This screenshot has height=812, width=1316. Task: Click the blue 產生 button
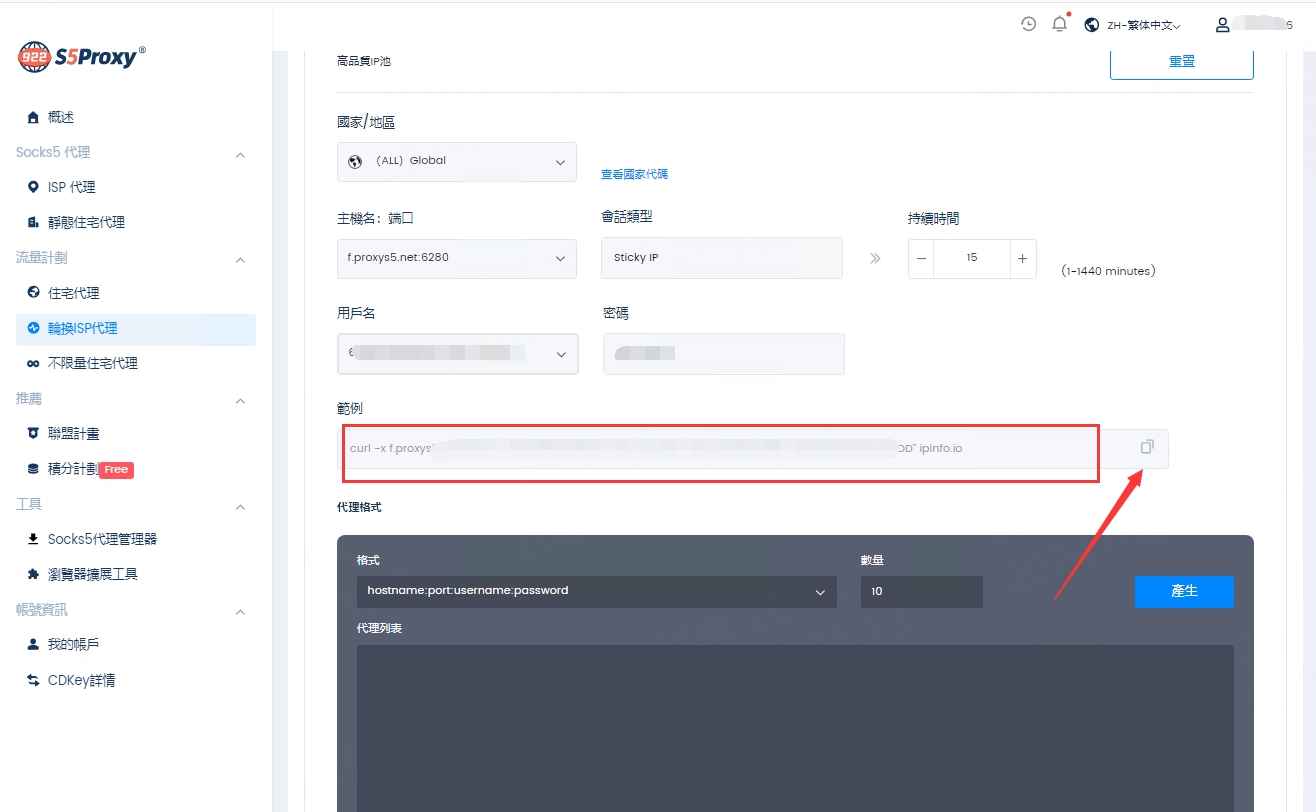pyautogui.click(x=1184, y=591)
